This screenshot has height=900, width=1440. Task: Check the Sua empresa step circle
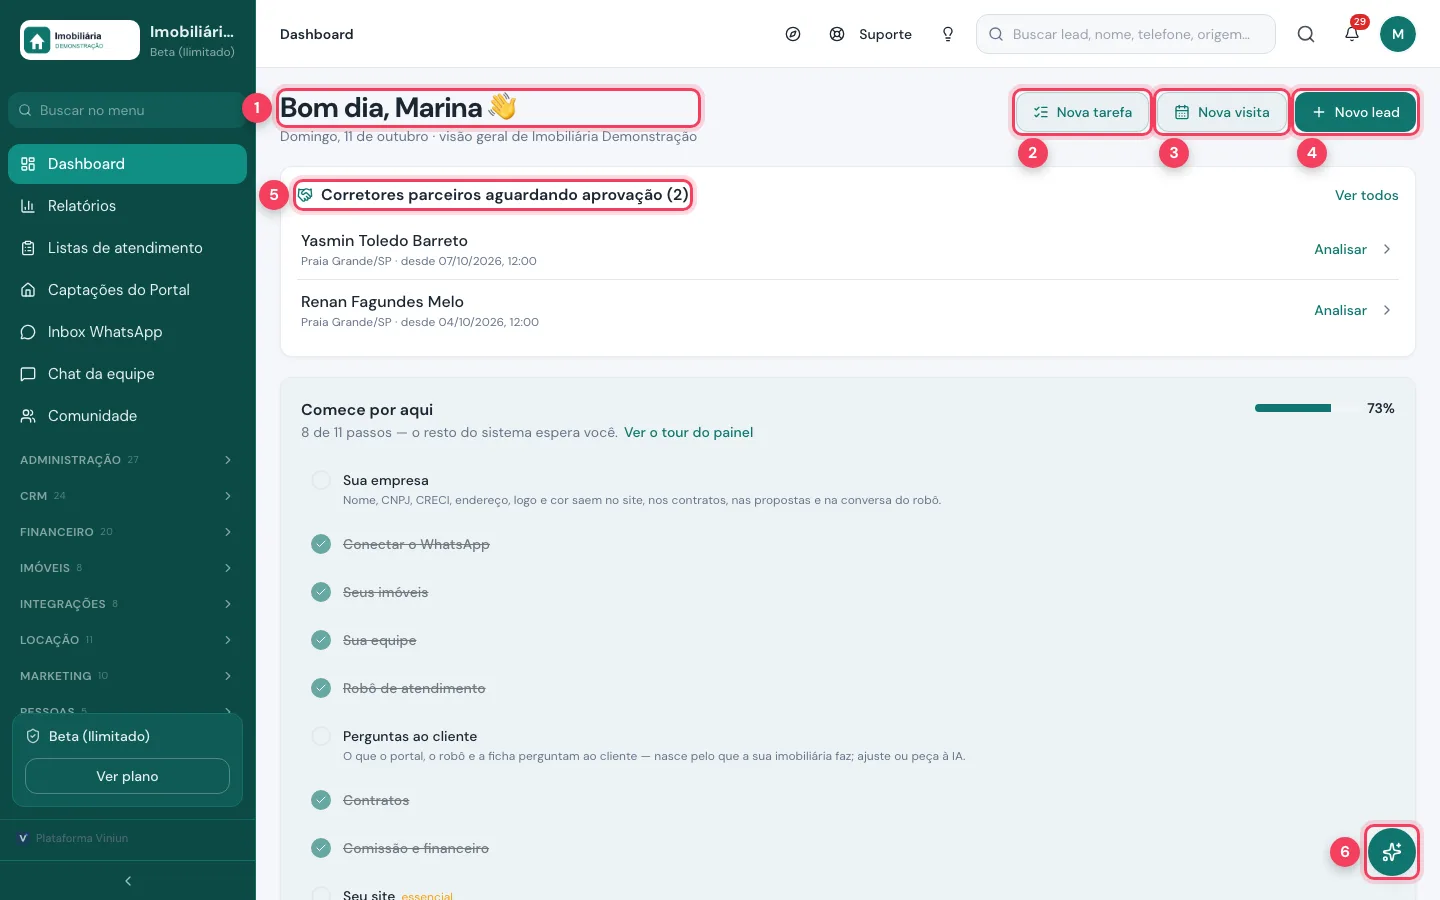tap(321, 480)
